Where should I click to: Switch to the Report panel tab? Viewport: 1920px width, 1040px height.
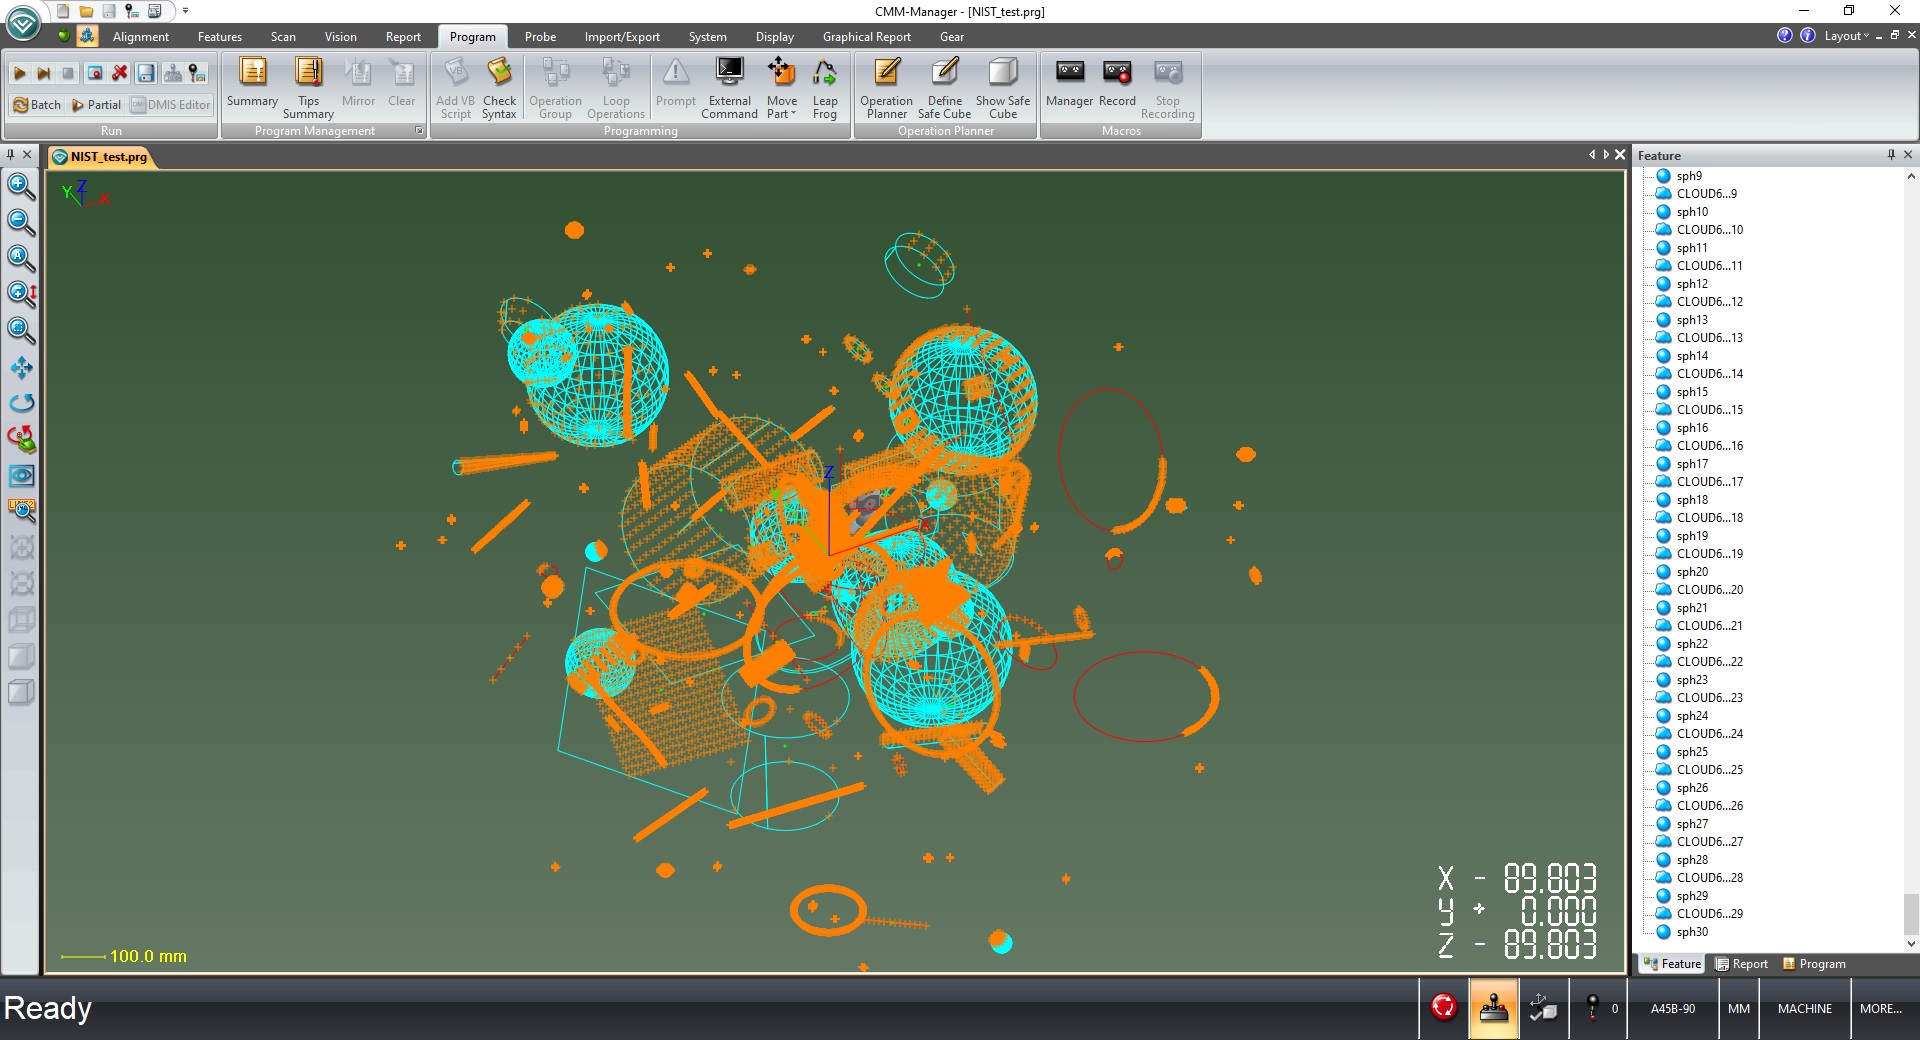pyautogui.click(x=1742, y=964)
